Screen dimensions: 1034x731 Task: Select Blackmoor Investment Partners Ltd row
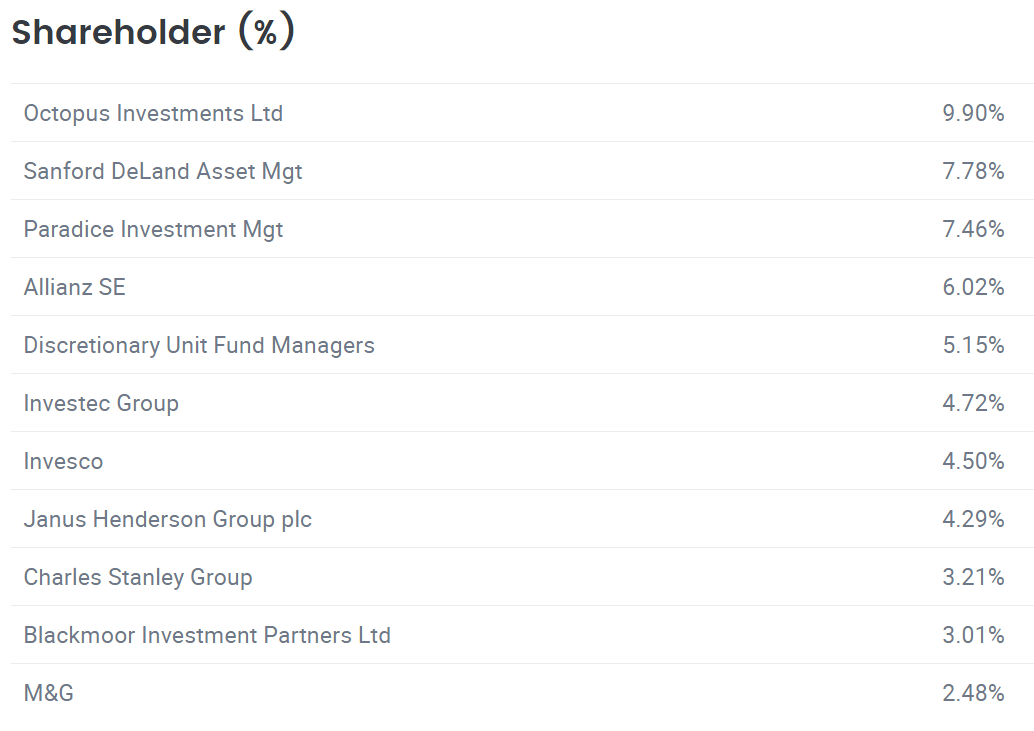[522, 635]
